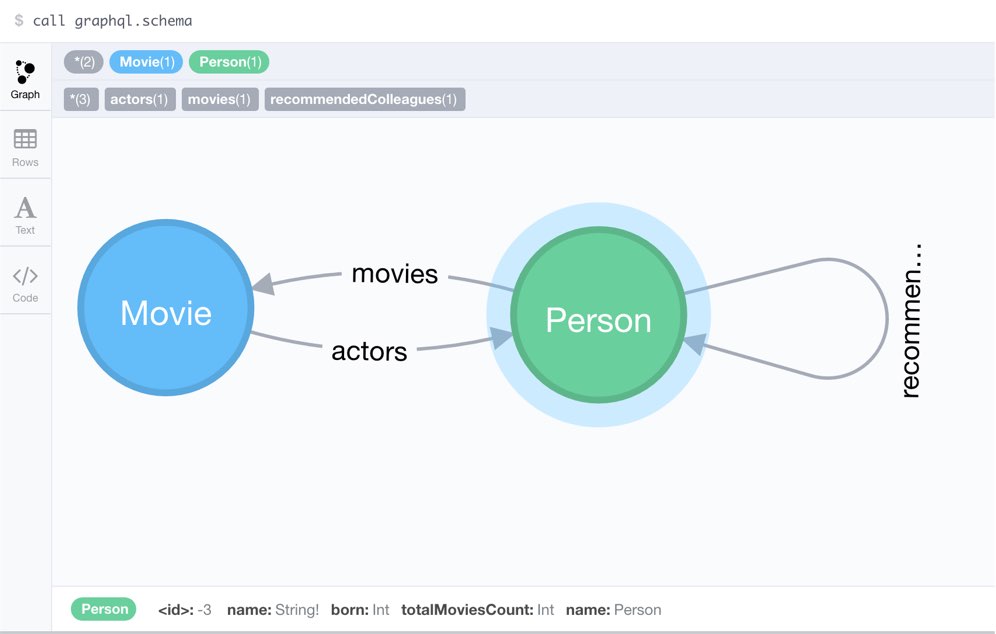This screenshot has width=996, height=634.
Task: Open the Rows view
Action: point(25,145)
